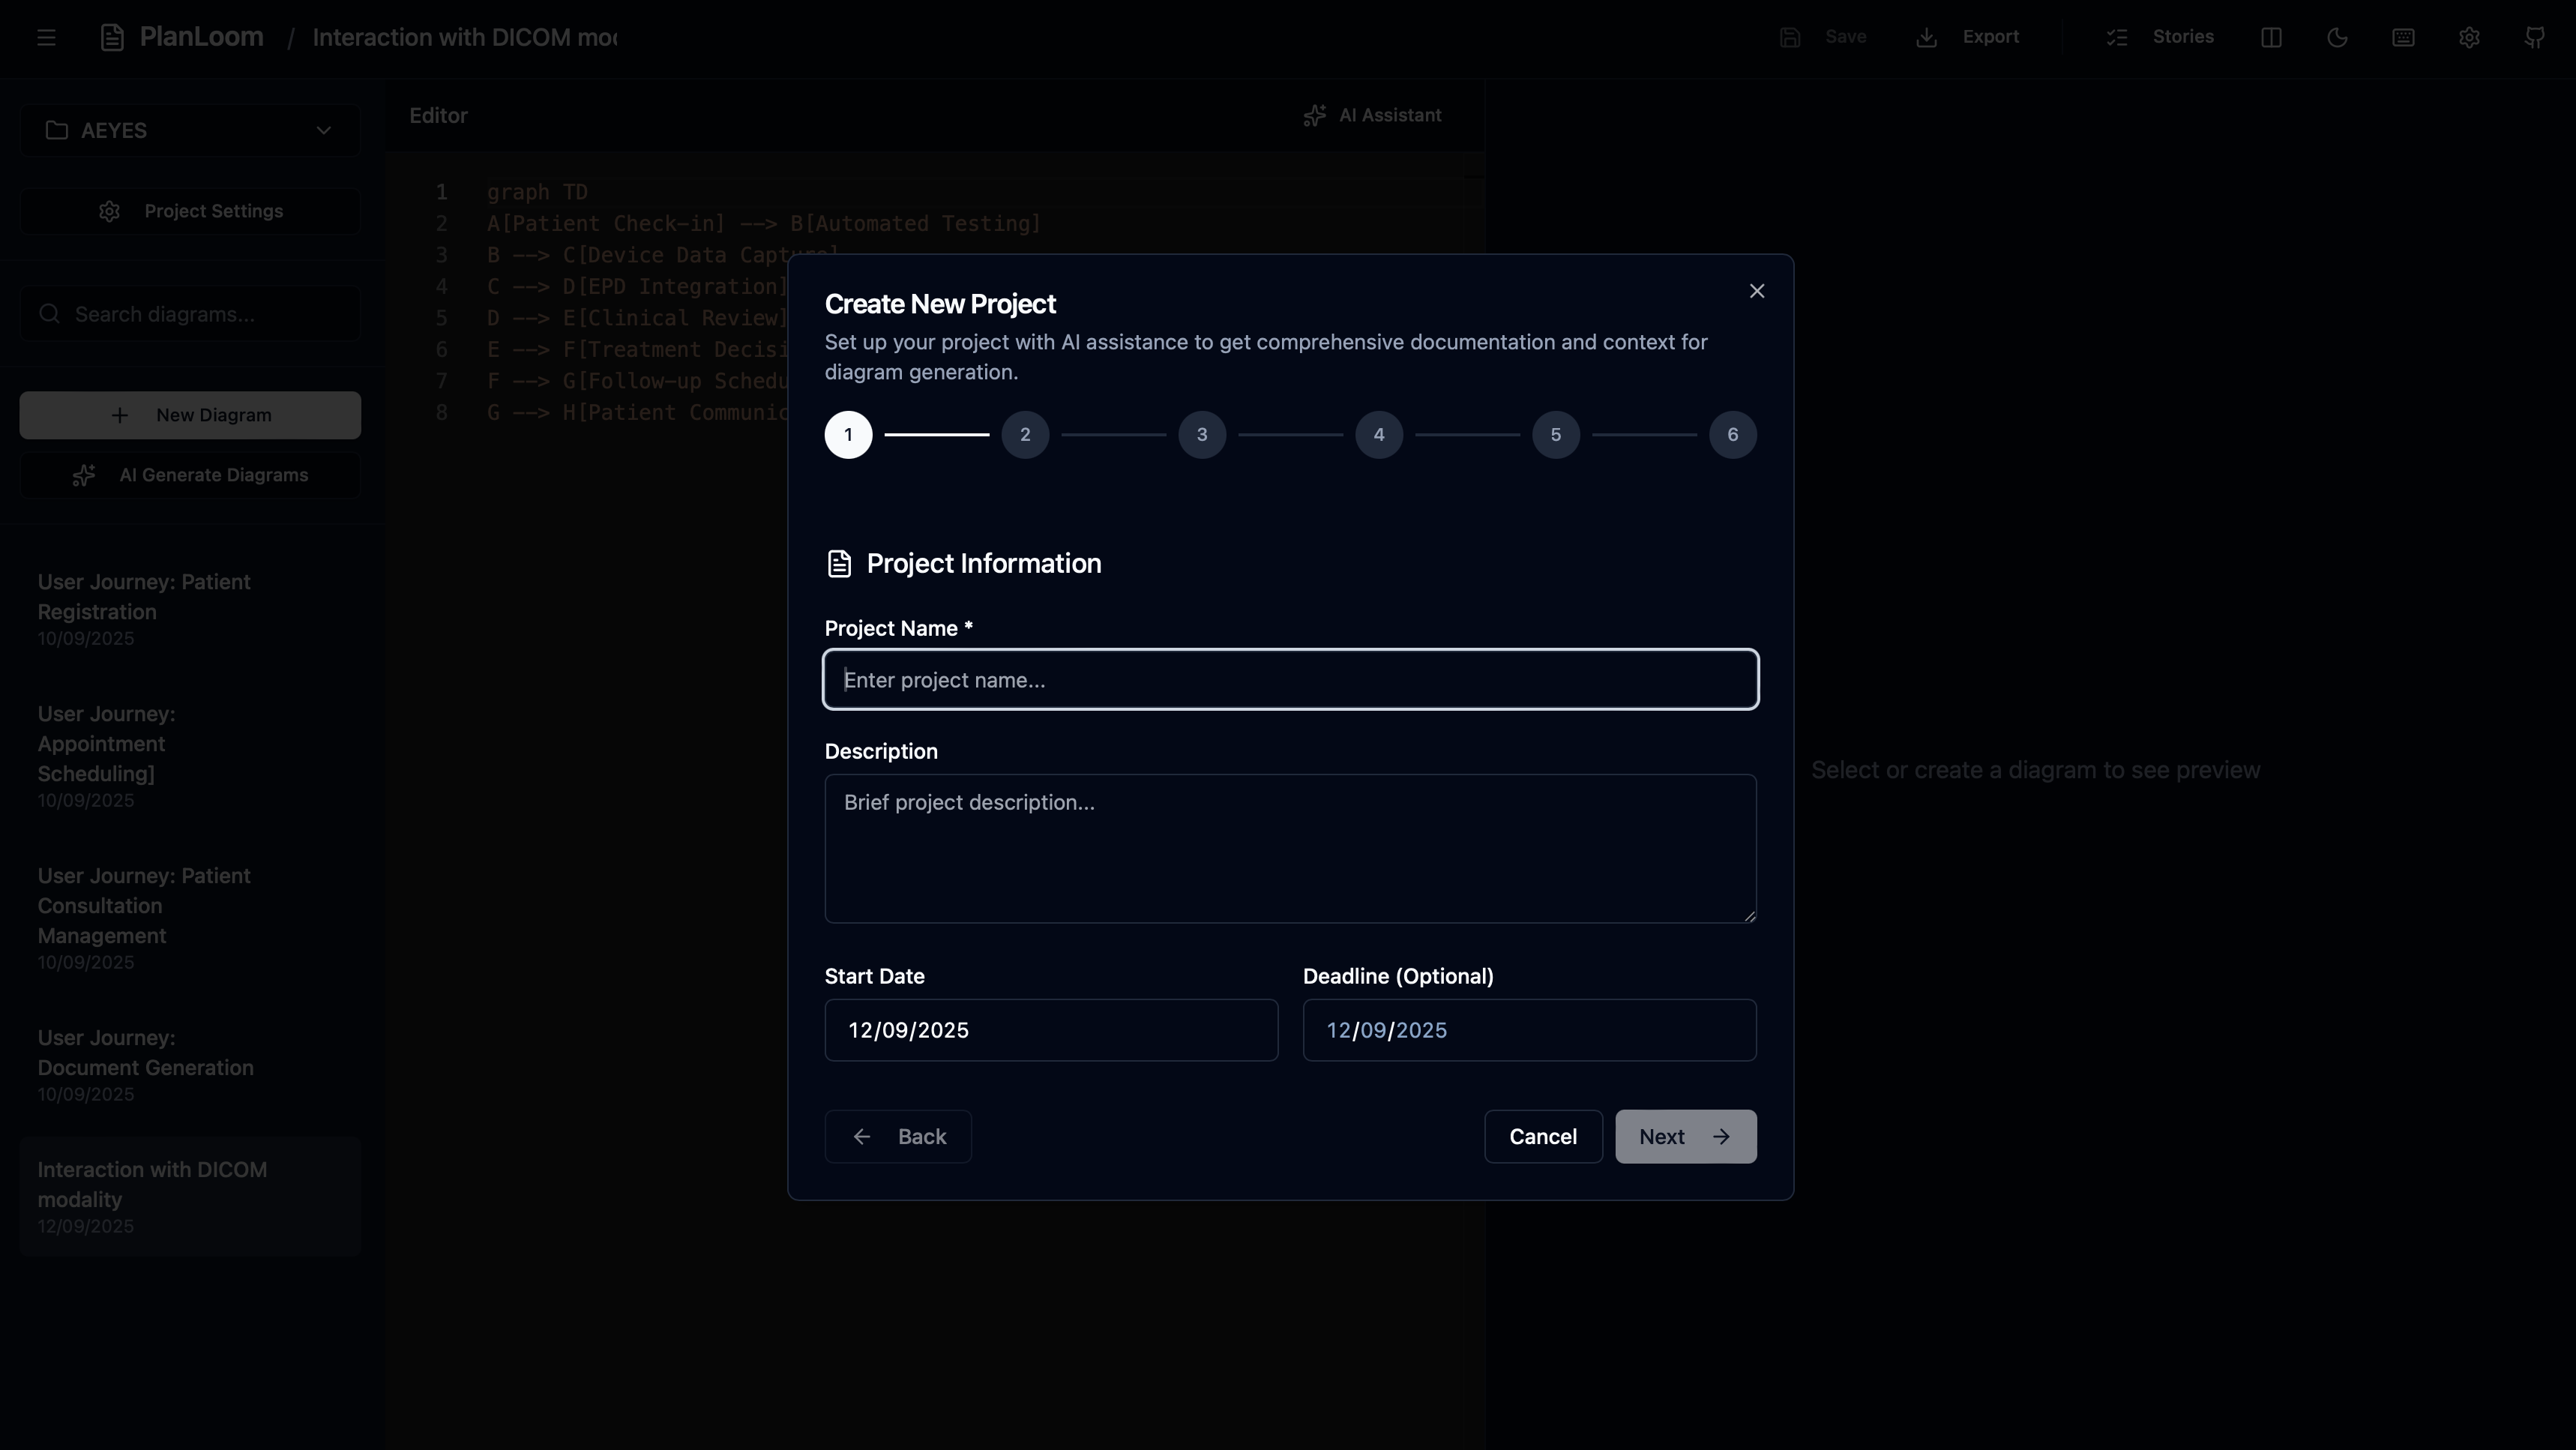Click the Export download icon
Image resolution: width=2576 pixels, height=1450 pixels.
click(x=1926, y=38)
